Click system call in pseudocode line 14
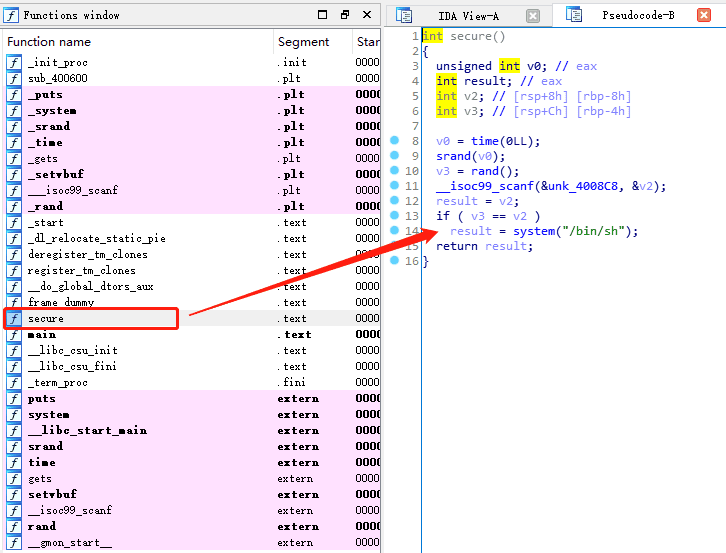726x553 pixels. [x=534, y=231]
